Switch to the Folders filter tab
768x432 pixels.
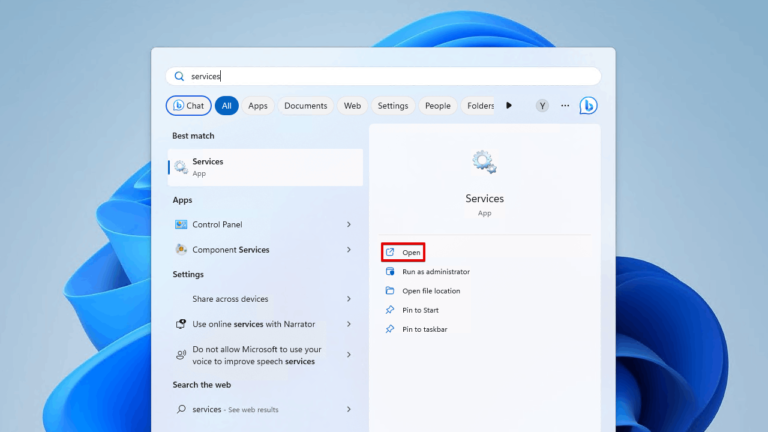click(479, 106)
